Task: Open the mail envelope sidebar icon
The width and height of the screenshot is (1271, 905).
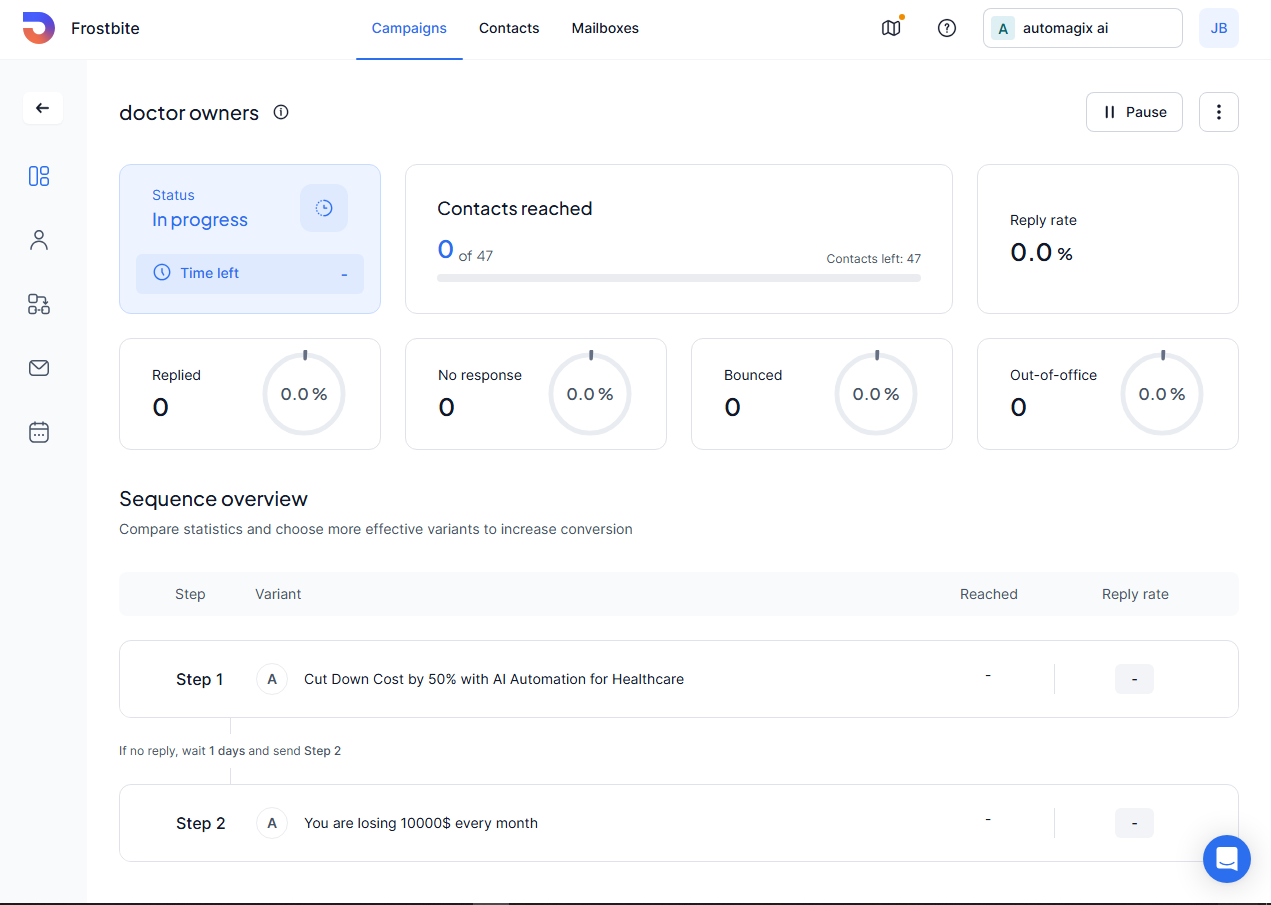Action: coord(39,368)
